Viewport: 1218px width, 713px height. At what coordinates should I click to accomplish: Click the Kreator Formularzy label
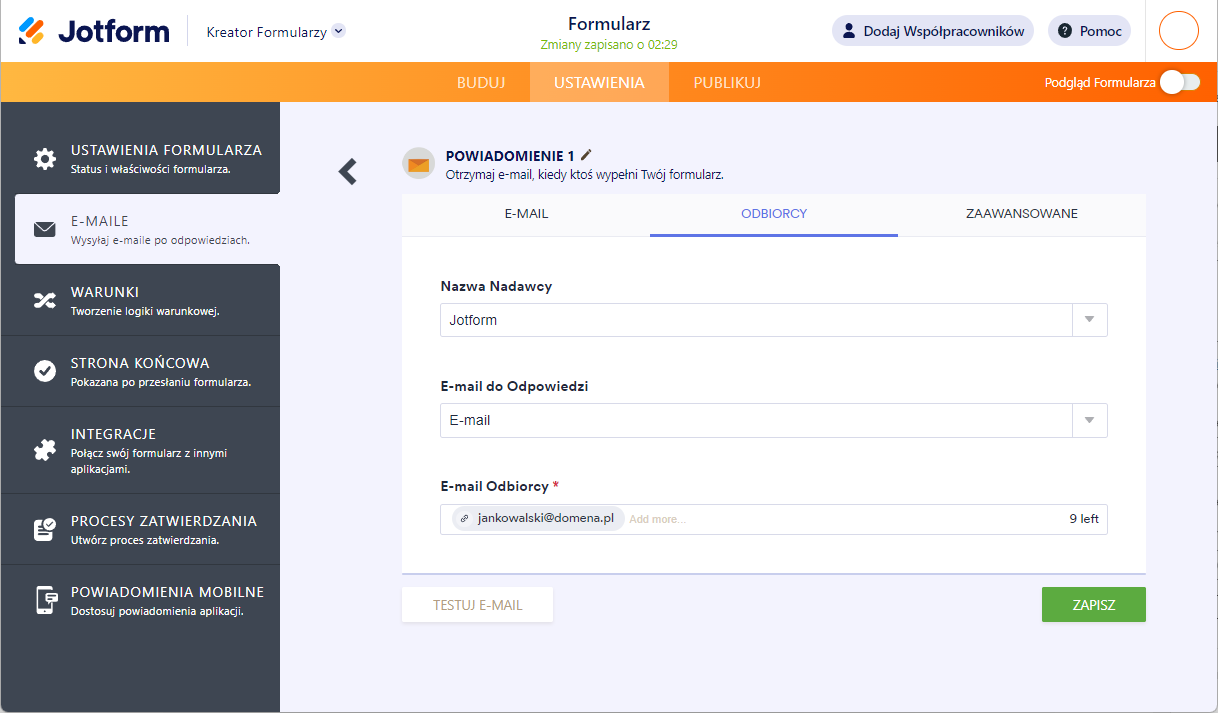[267, 32]
